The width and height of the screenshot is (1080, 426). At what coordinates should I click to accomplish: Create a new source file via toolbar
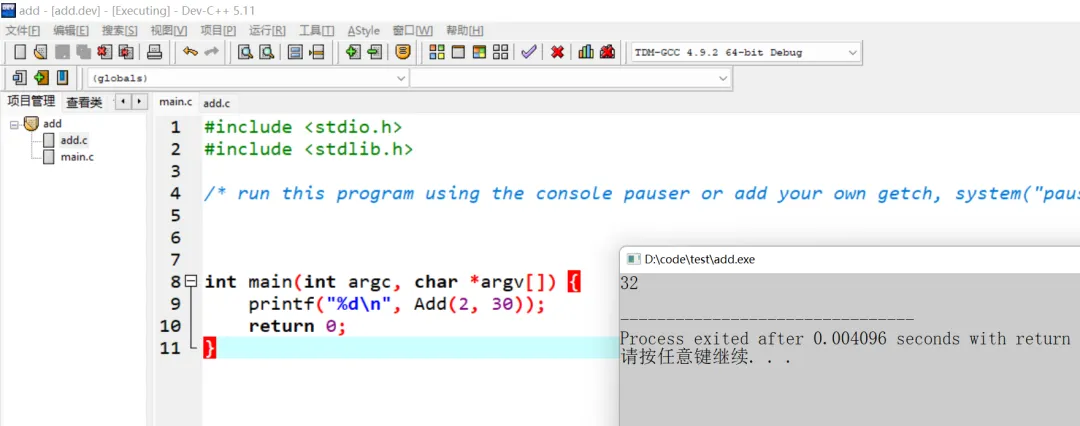click(x=20, y=52)
